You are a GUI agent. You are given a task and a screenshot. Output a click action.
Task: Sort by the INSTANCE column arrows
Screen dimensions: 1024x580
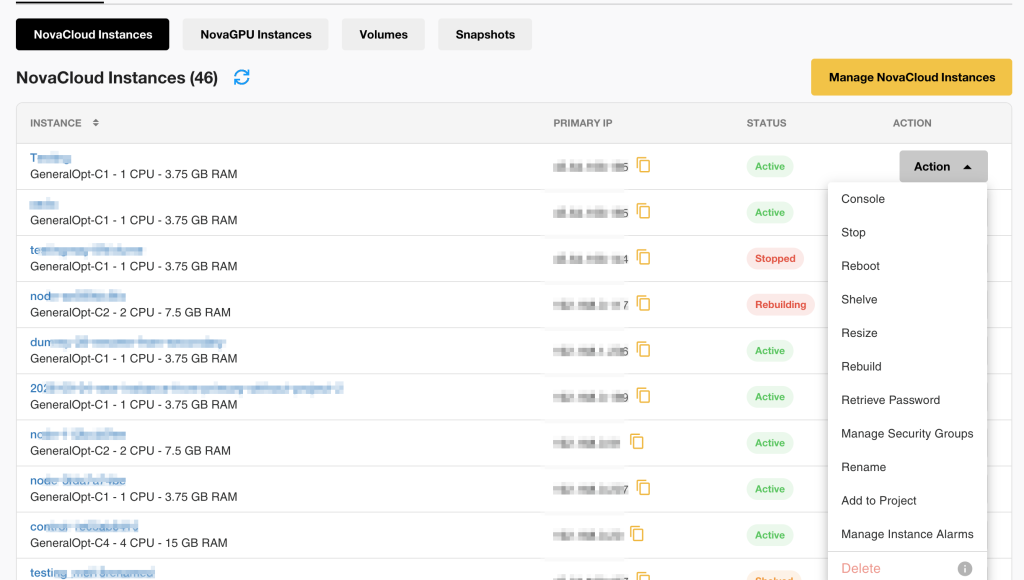(x=95, y=123)
